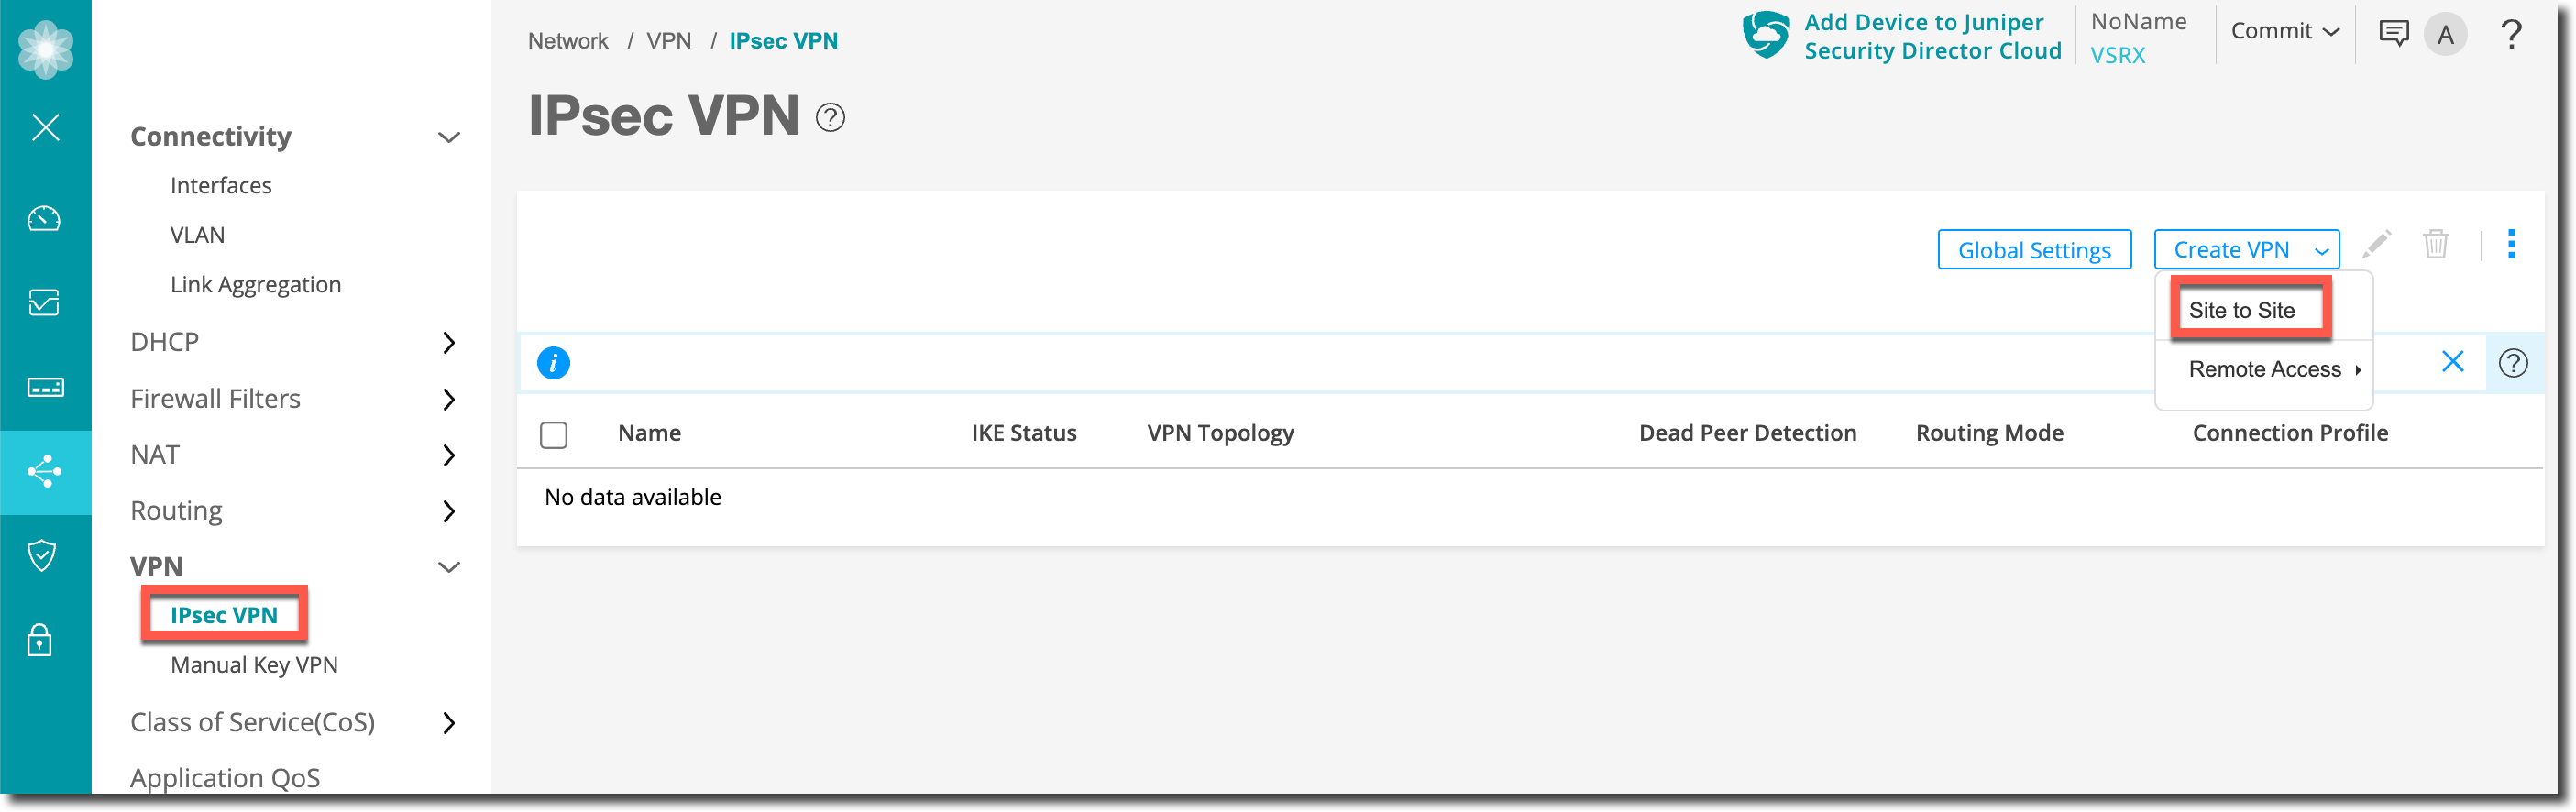Open the Commit dropdown menu
This screenshot has height=812, width=2576.
click(2284, 32)
